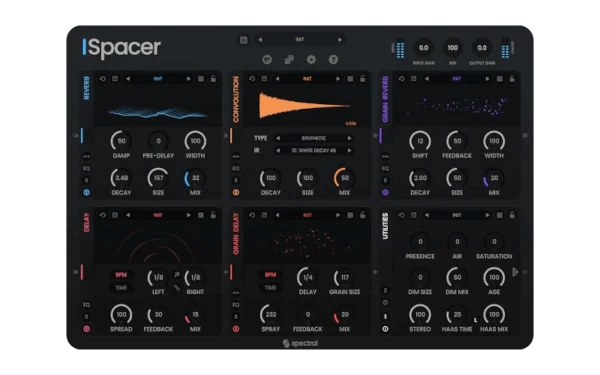Lock the Utilities module with padlock
Viewport: 600px width, 375px height.
coord(512,215)
